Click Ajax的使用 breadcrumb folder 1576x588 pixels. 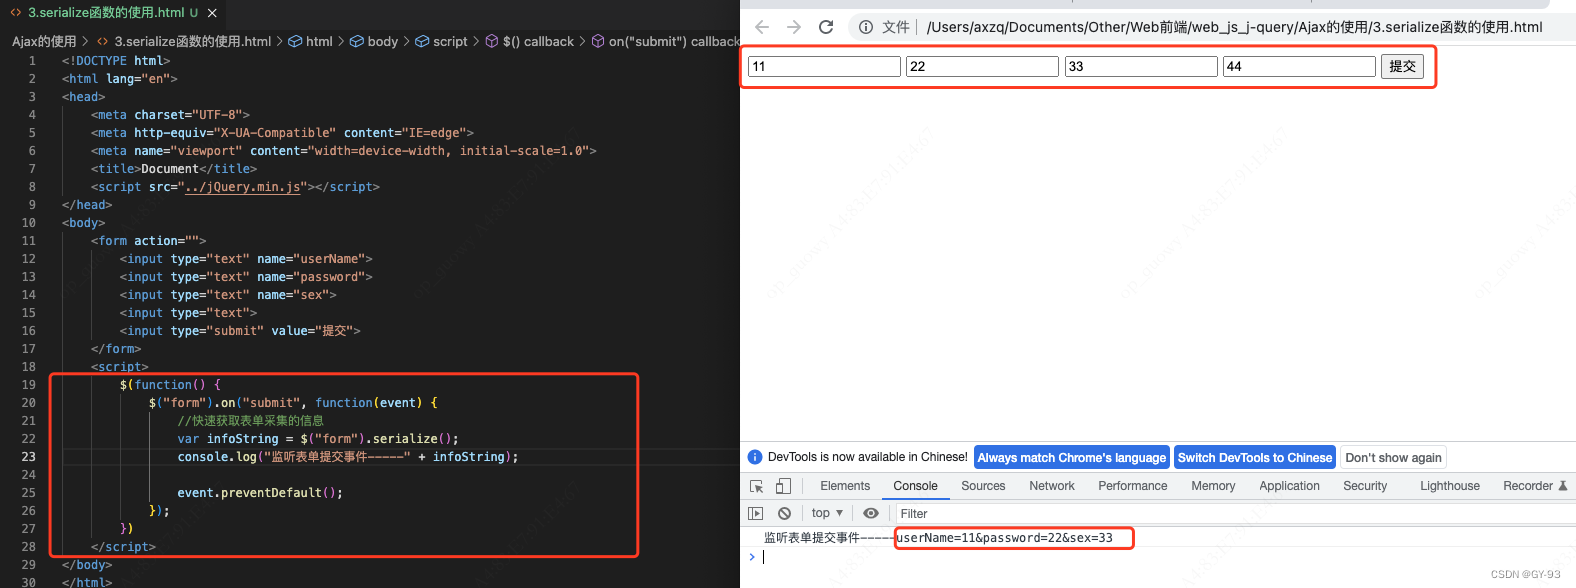point(44,41)
